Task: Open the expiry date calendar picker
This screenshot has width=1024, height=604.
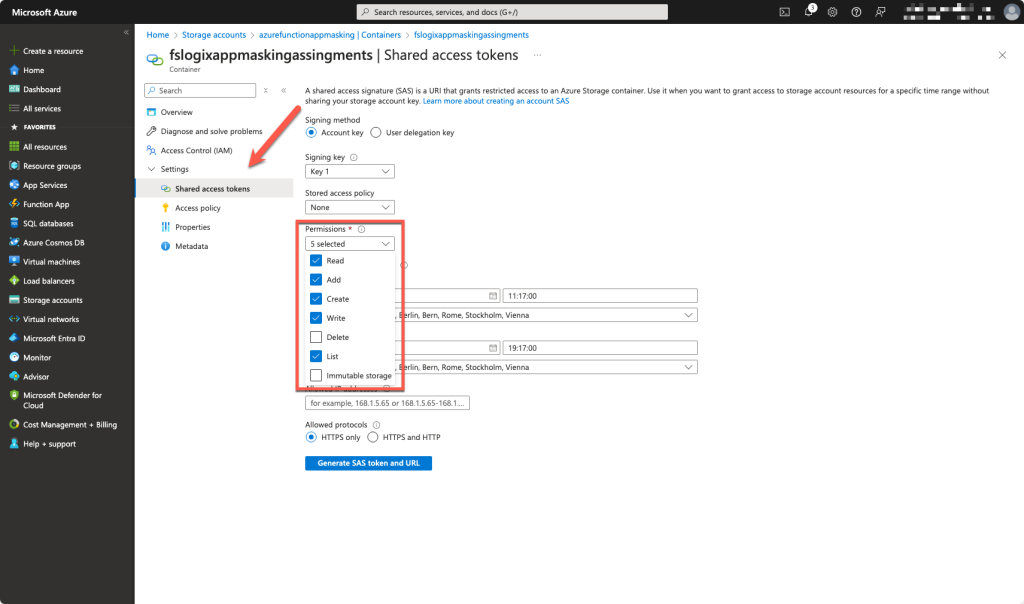Action: pos(493,348)
